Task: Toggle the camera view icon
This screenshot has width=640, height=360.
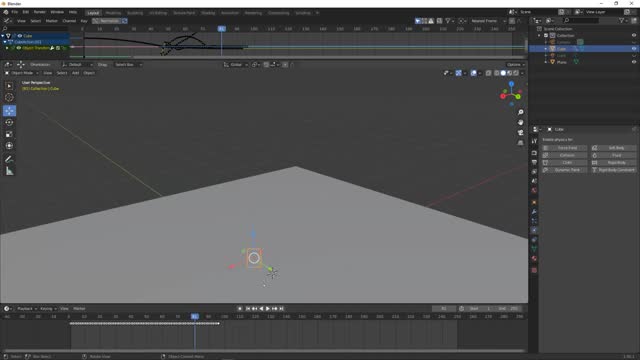Action: [520, 133]
